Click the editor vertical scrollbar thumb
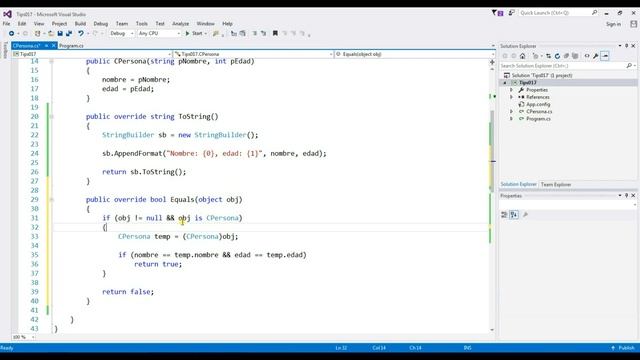Image resolution: width=640 pixels, height=360 pixels. 492,151
